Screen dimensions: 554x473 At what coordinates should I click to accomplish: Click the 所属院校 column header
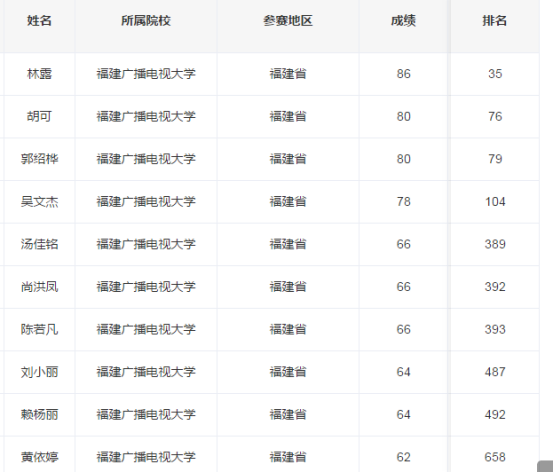click(x=146, y=21)
